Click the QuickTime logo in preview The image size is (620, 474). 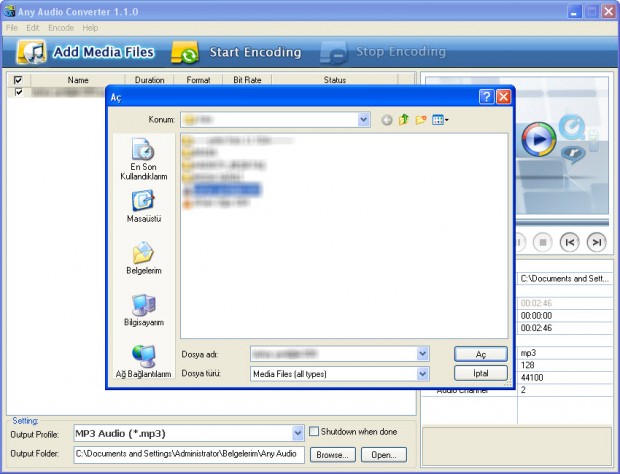(x=572, y=127)
